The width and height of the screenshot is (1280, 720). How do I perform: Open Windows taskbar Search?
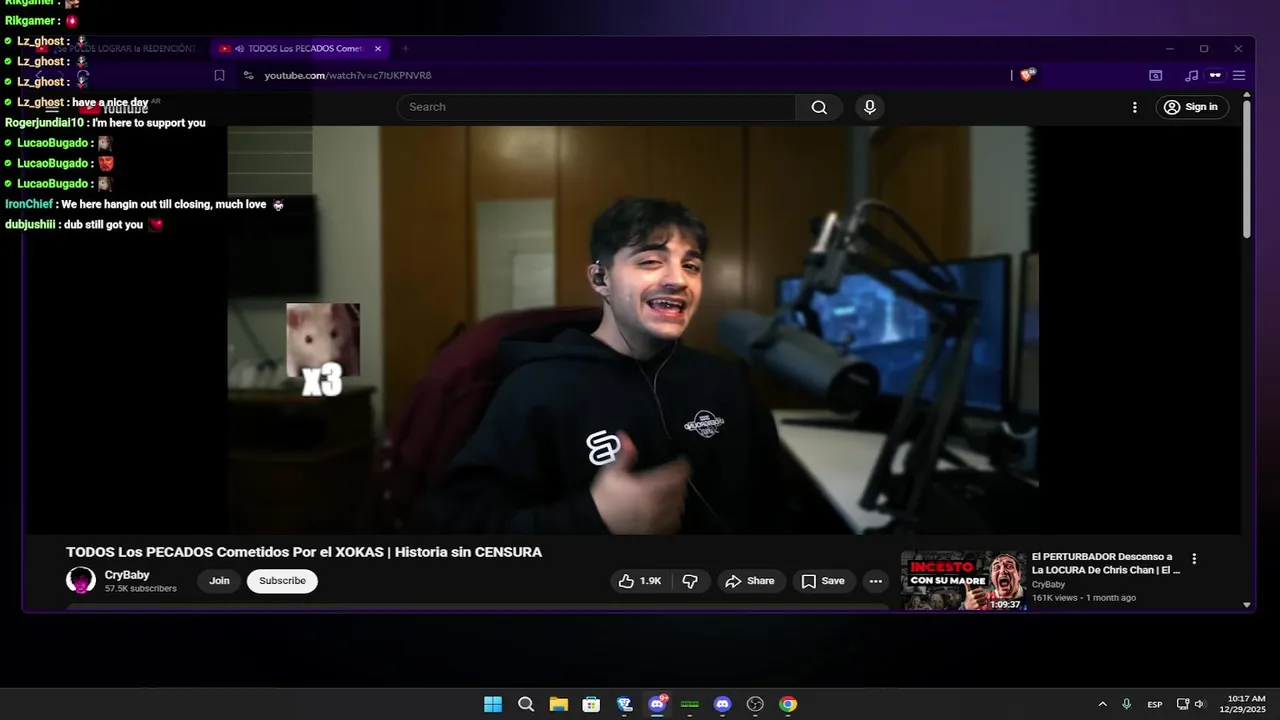coord(526,704)
